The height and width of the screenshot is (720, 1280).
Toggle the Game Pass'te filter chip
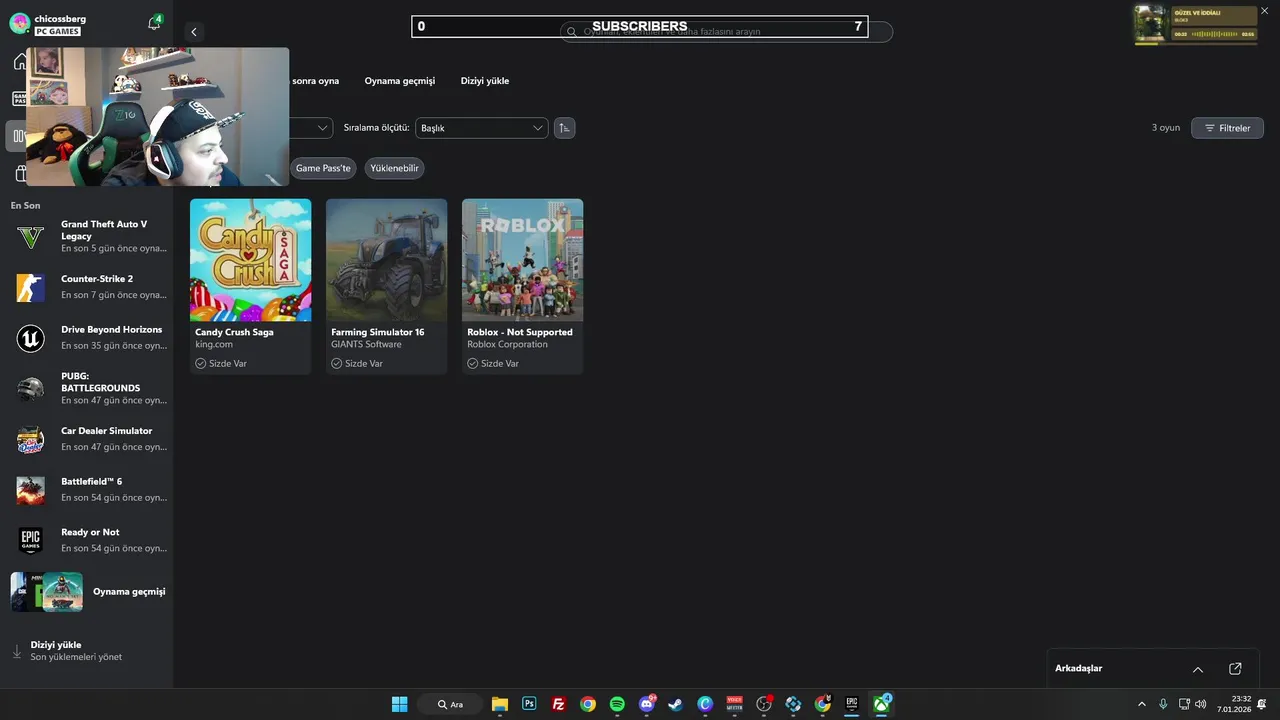(x=323, y=168)
